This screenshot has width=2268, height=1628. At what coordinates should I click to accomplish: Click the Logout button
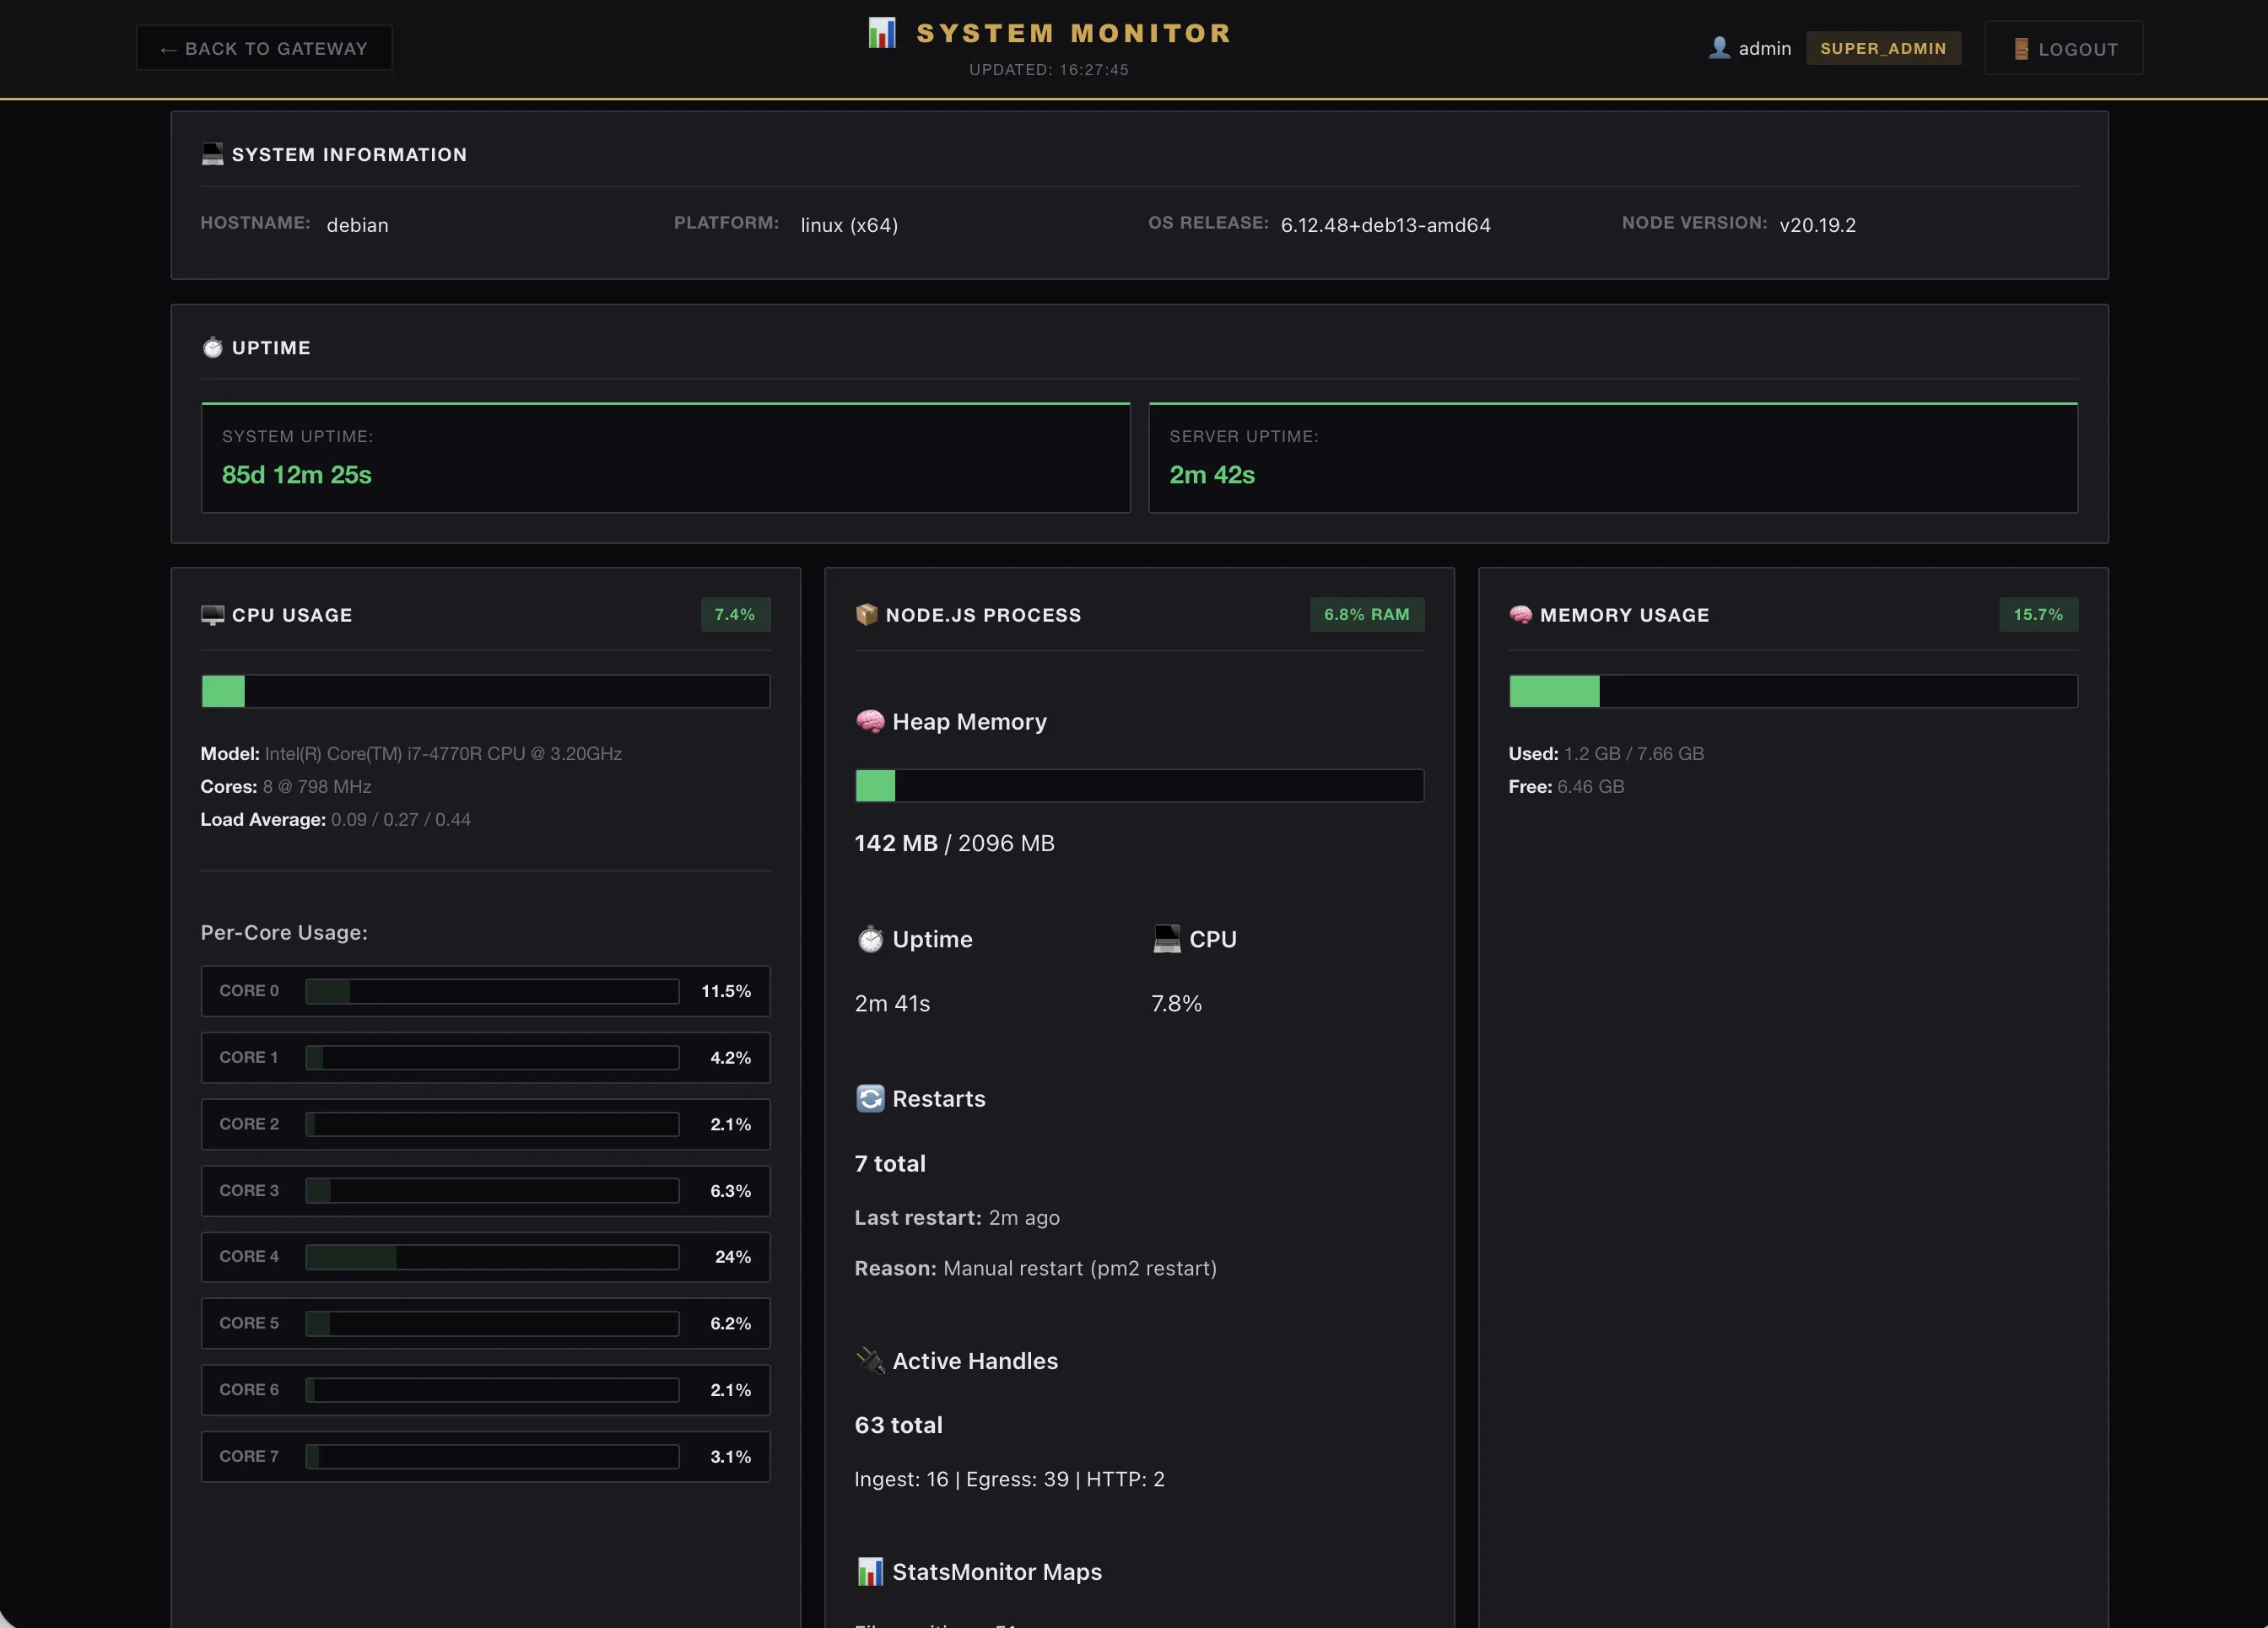coord(2063,47)
